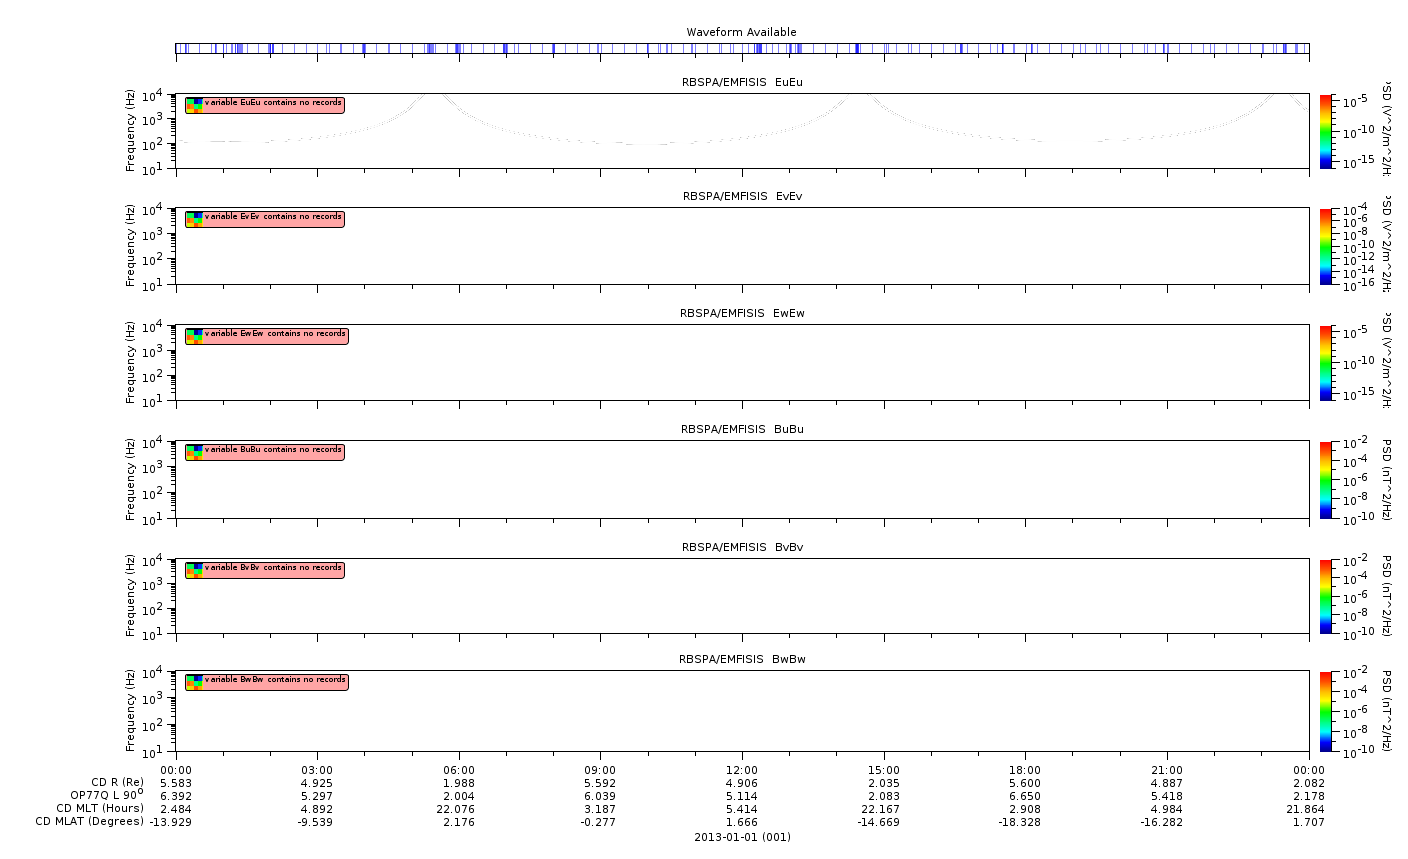Click "variable BwBw contains no records" message
1408x859 pixels.
pos(267,681)
